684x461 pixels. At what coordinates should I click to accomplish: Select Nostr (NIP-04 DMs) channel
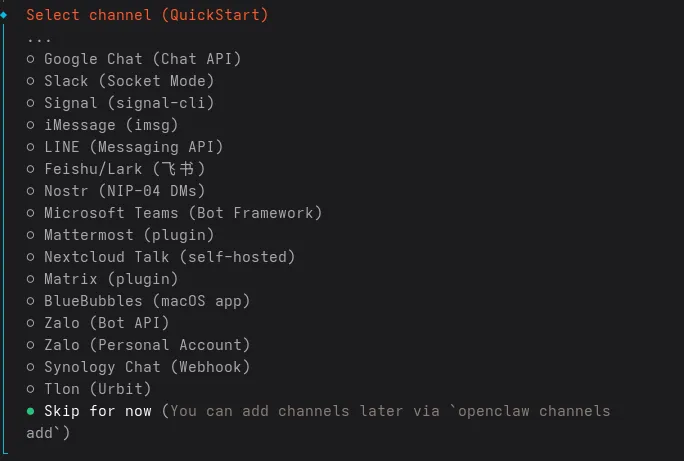click(124, 191)
